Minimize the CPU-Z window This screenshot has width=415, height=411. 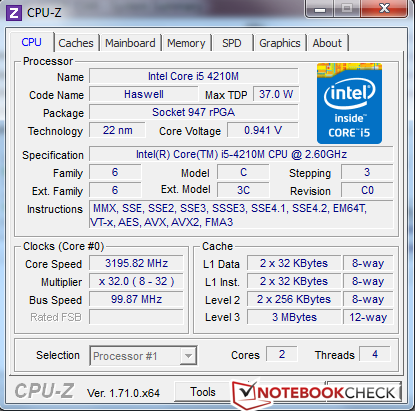click(319, 9)
